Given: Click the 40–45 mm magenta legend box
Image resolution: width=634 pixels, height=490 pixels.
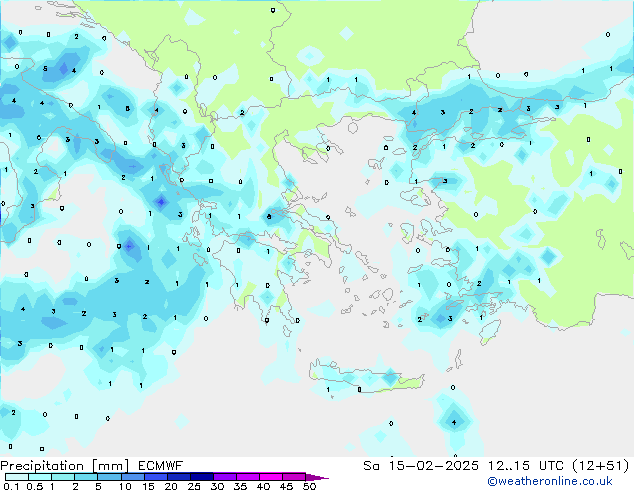Looking at the screenshot, I should (271, 477).
